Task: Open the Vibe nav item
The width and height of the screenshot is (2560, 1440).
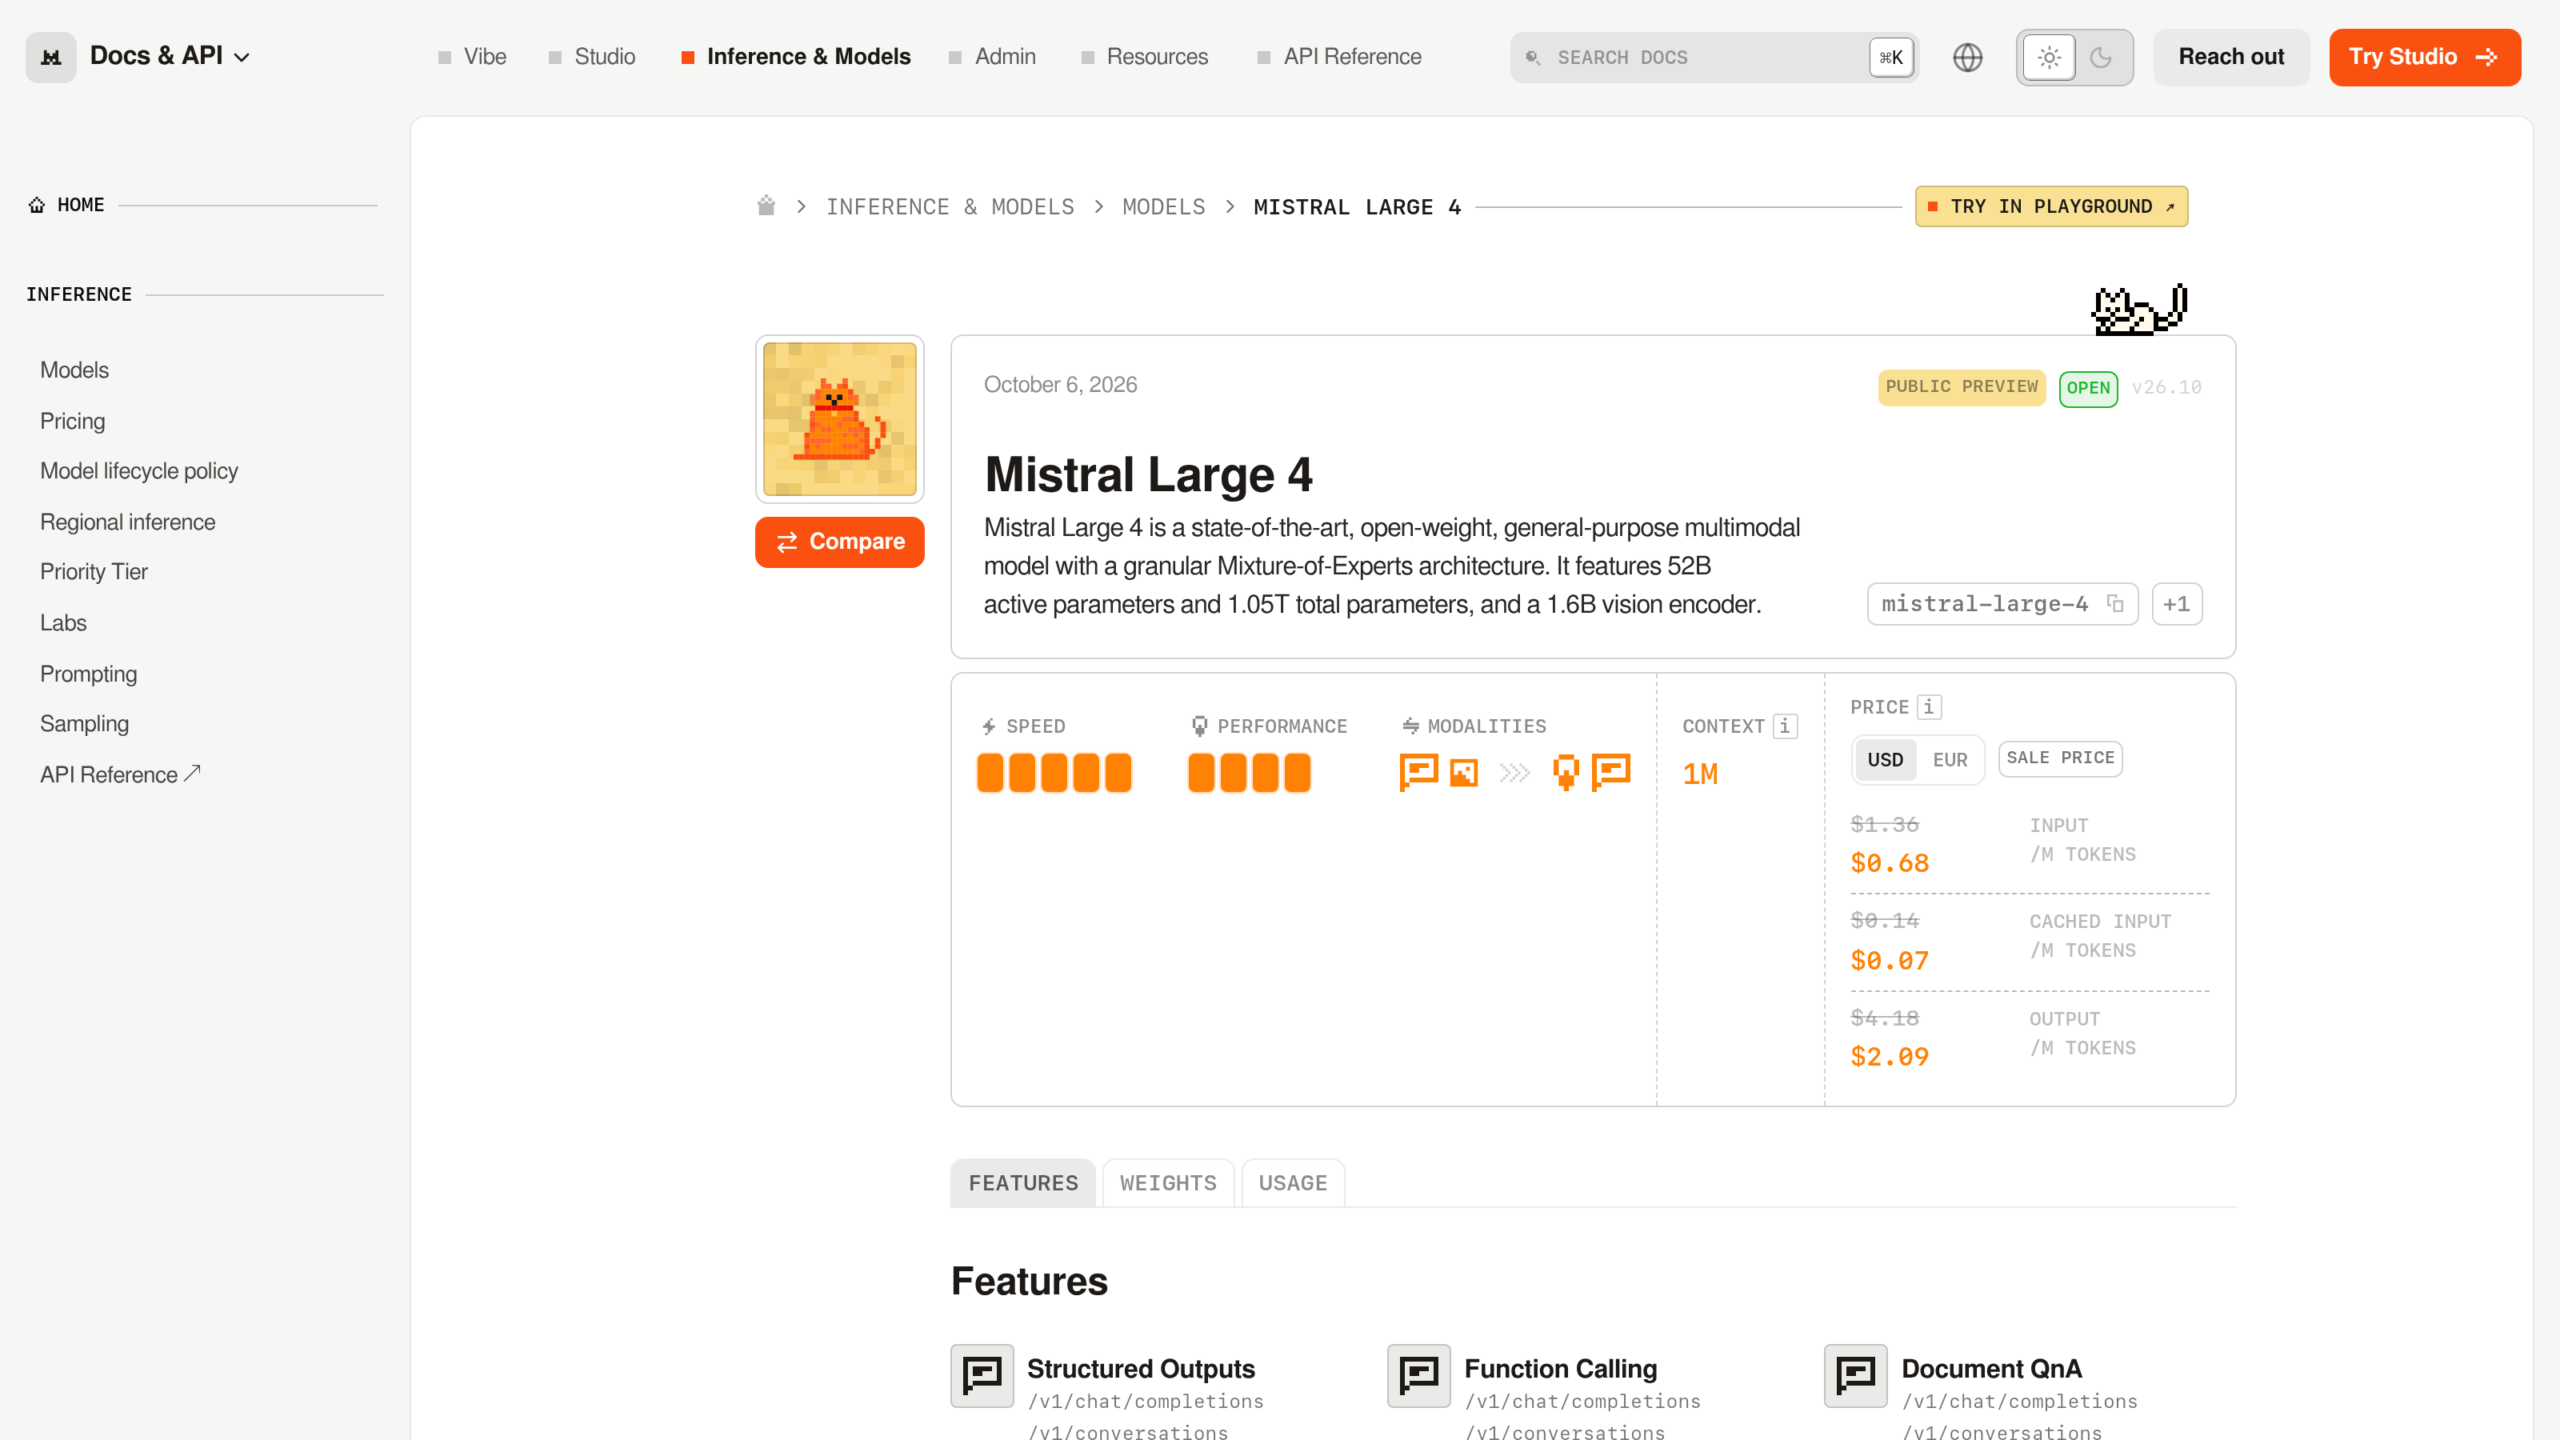Action: tap(472, 57)
